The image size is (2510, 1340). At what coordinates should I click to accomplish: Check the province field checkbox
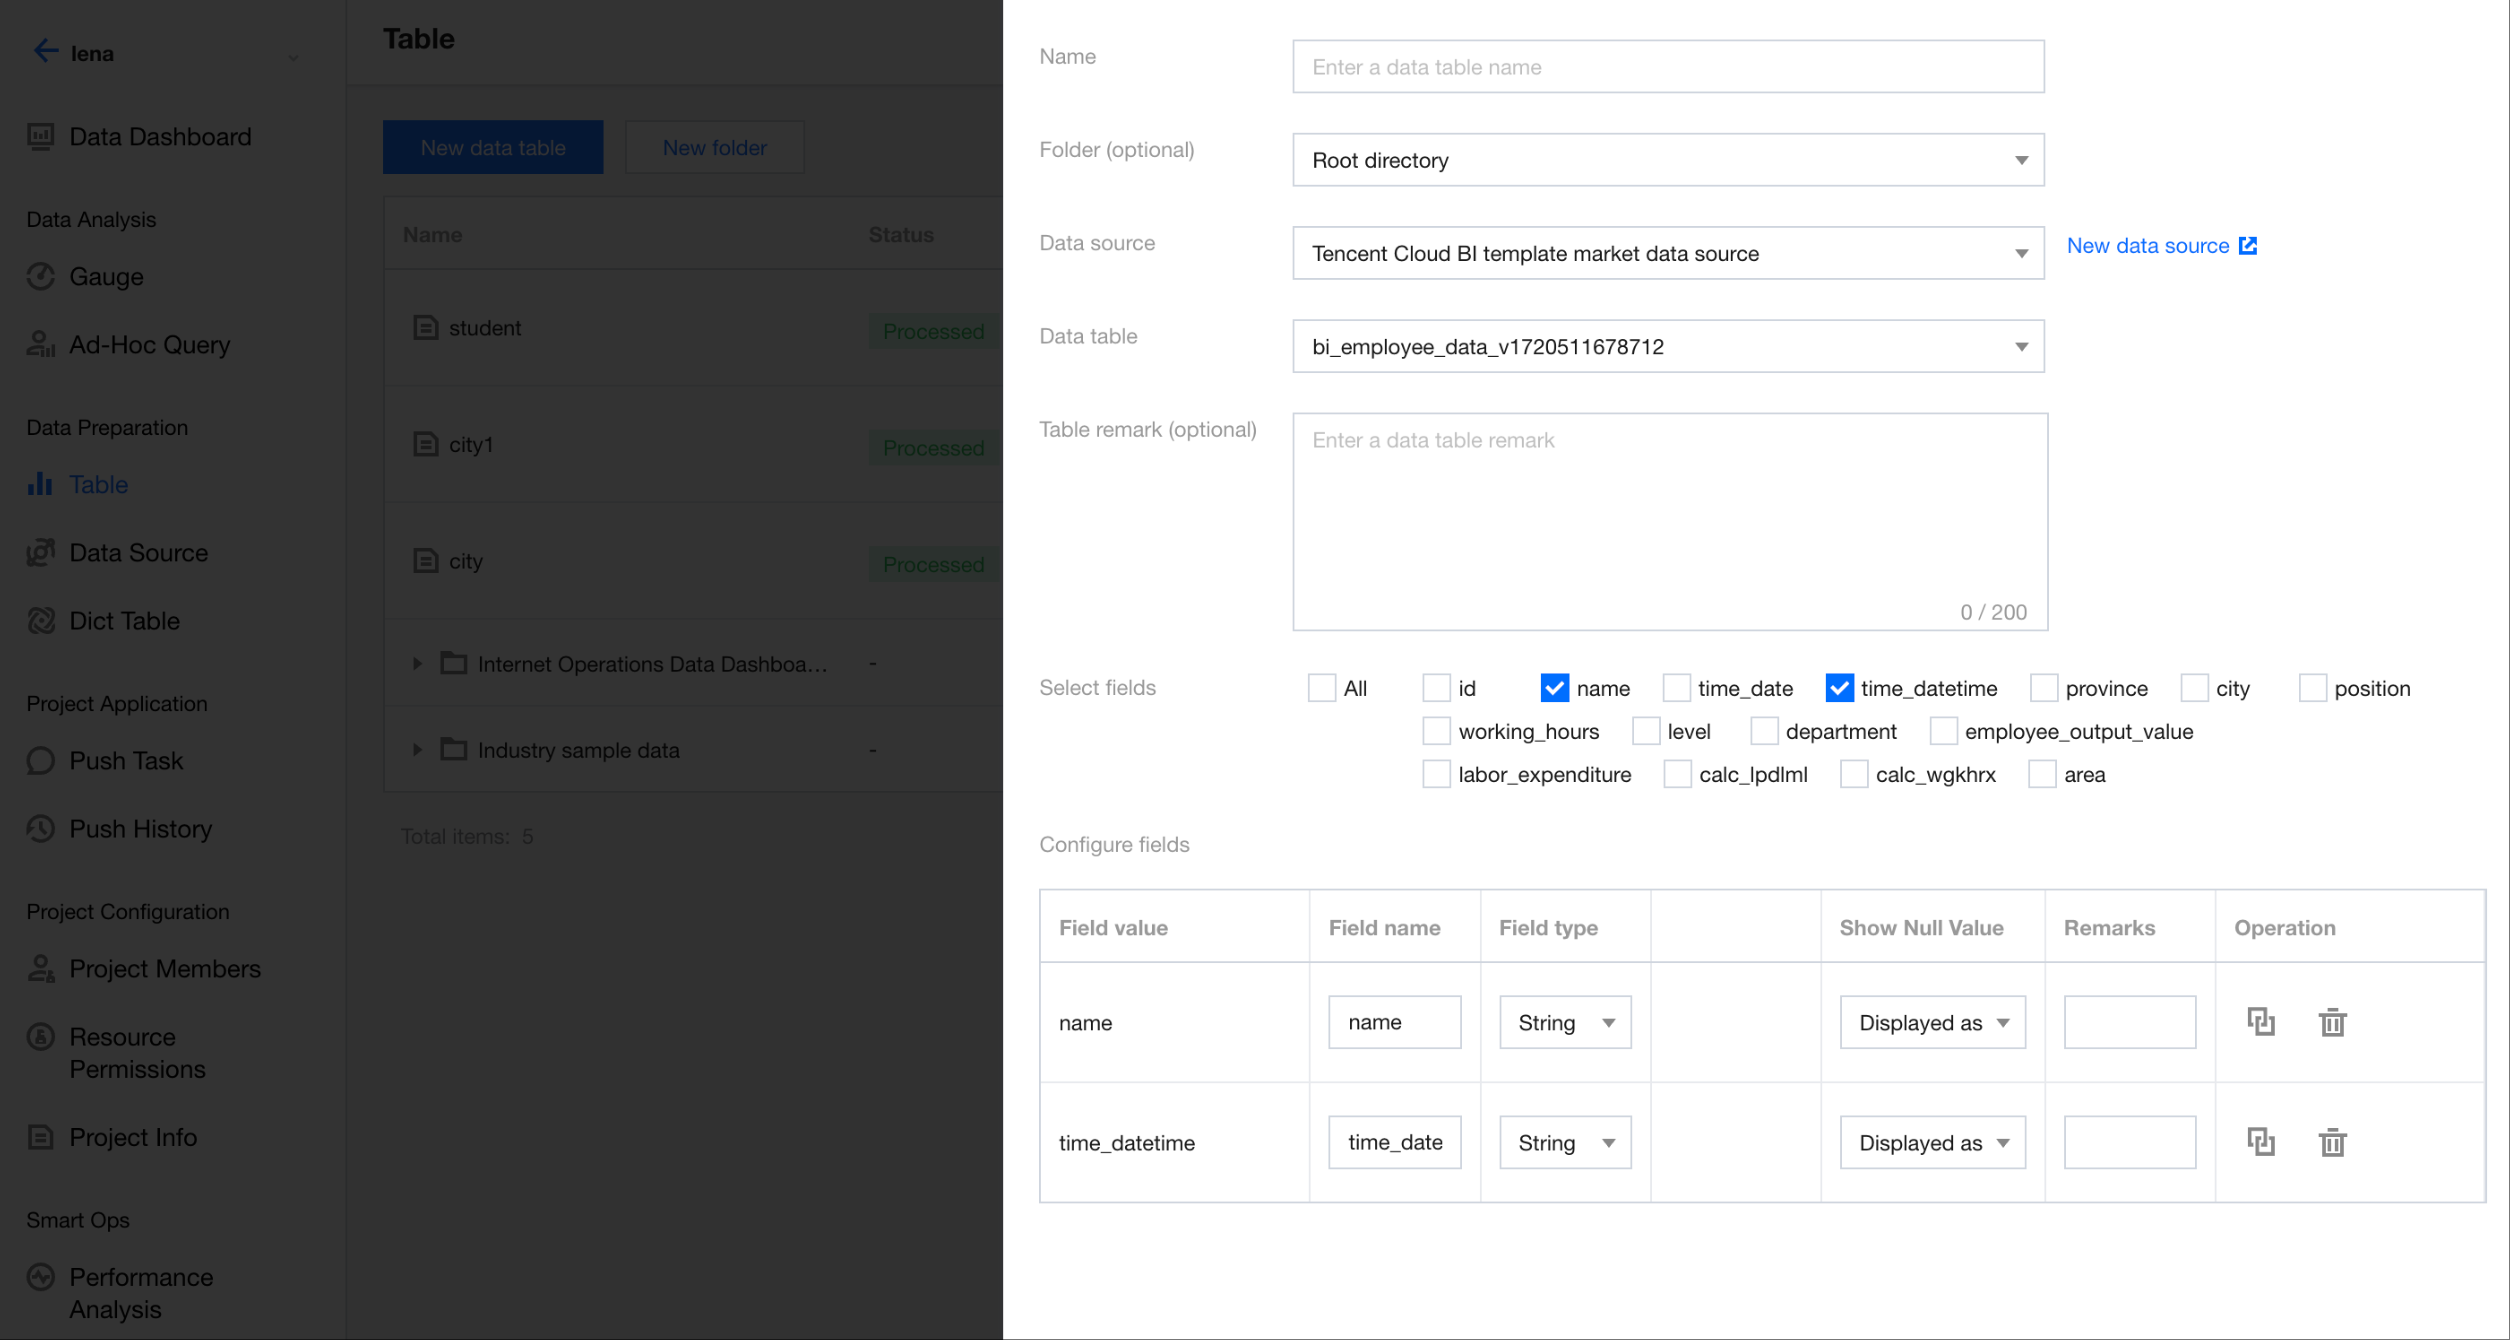coord(2044,688)
